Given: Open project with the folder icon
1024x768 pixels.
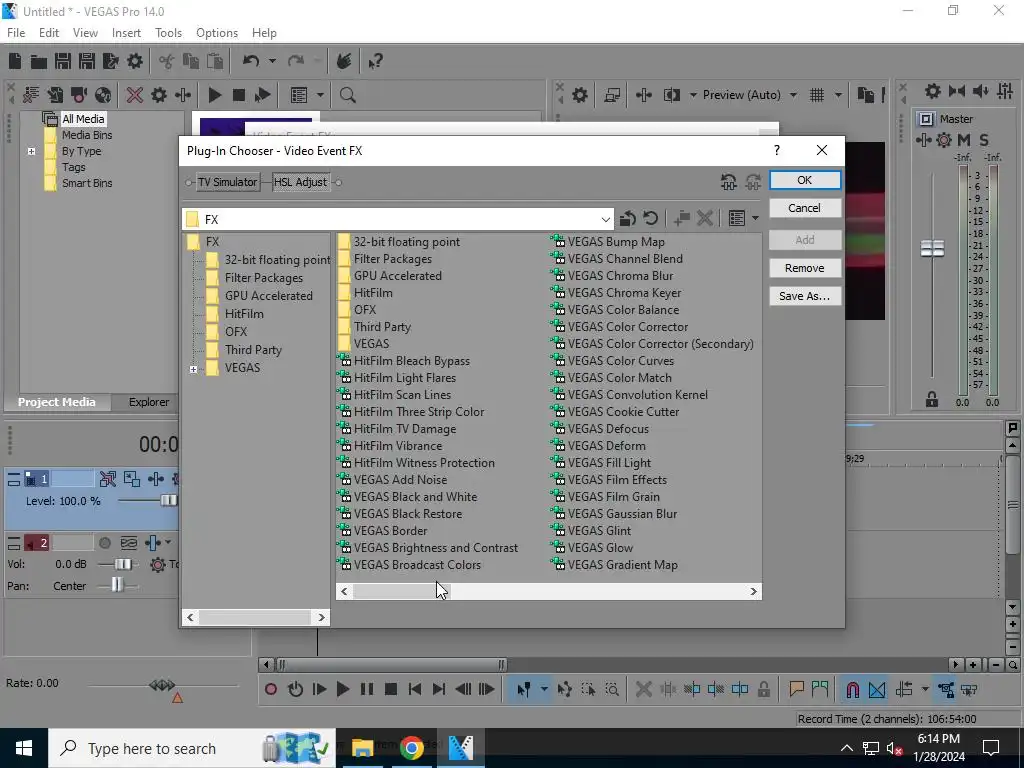Looking at the screenshot, I should 39,61.
